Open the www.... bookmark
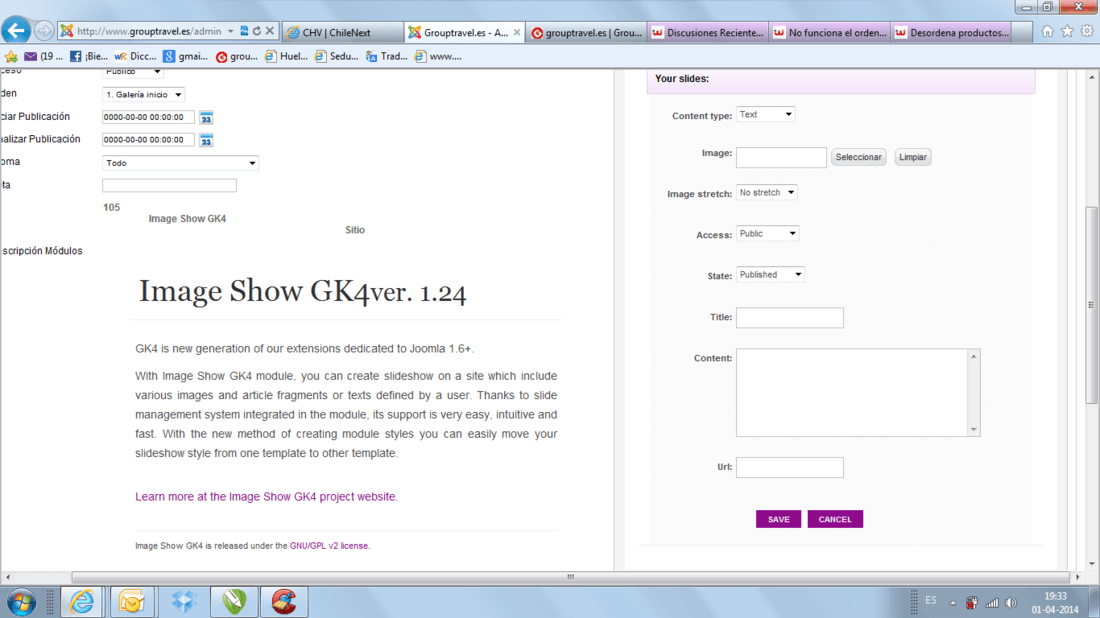Viewport: 1100px width, 618px height. [438, 56]
